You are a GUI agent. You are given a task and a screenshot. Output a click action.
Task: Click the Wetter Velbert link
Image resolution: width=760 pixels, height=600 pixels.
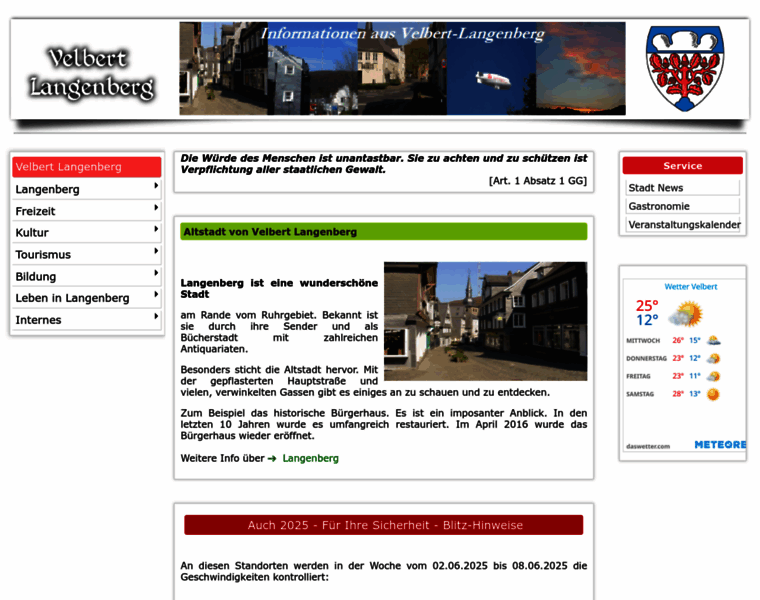[x=691, y=286]
